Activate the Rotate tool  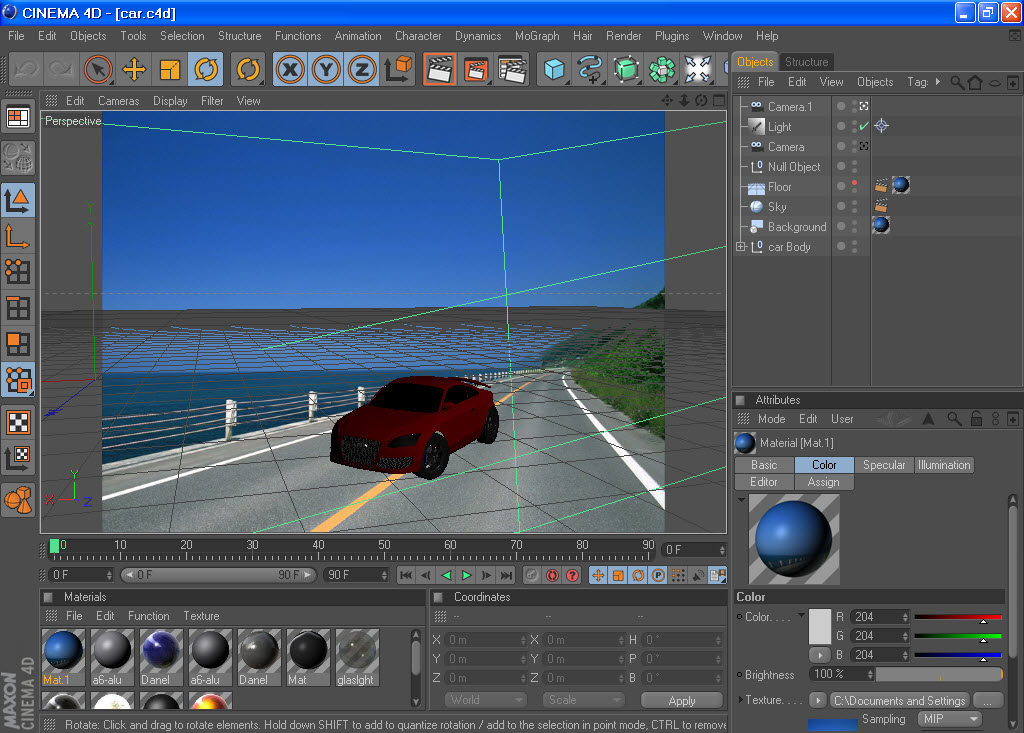coord(206,69)
